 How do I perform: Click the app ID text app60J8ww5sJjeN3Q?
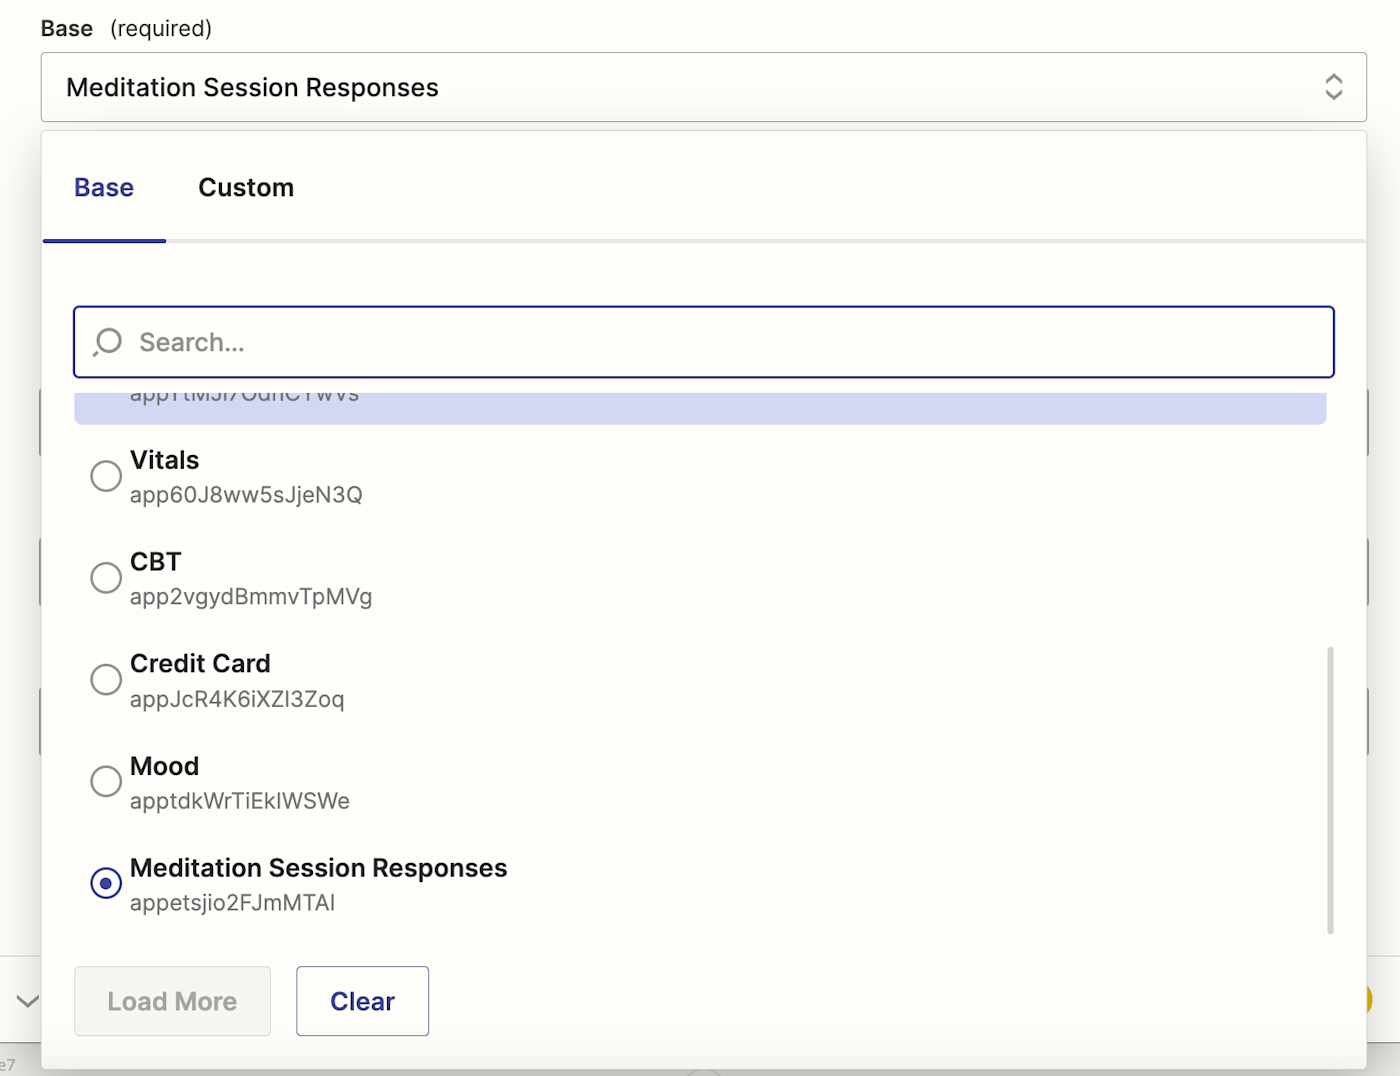pos(246,495)
